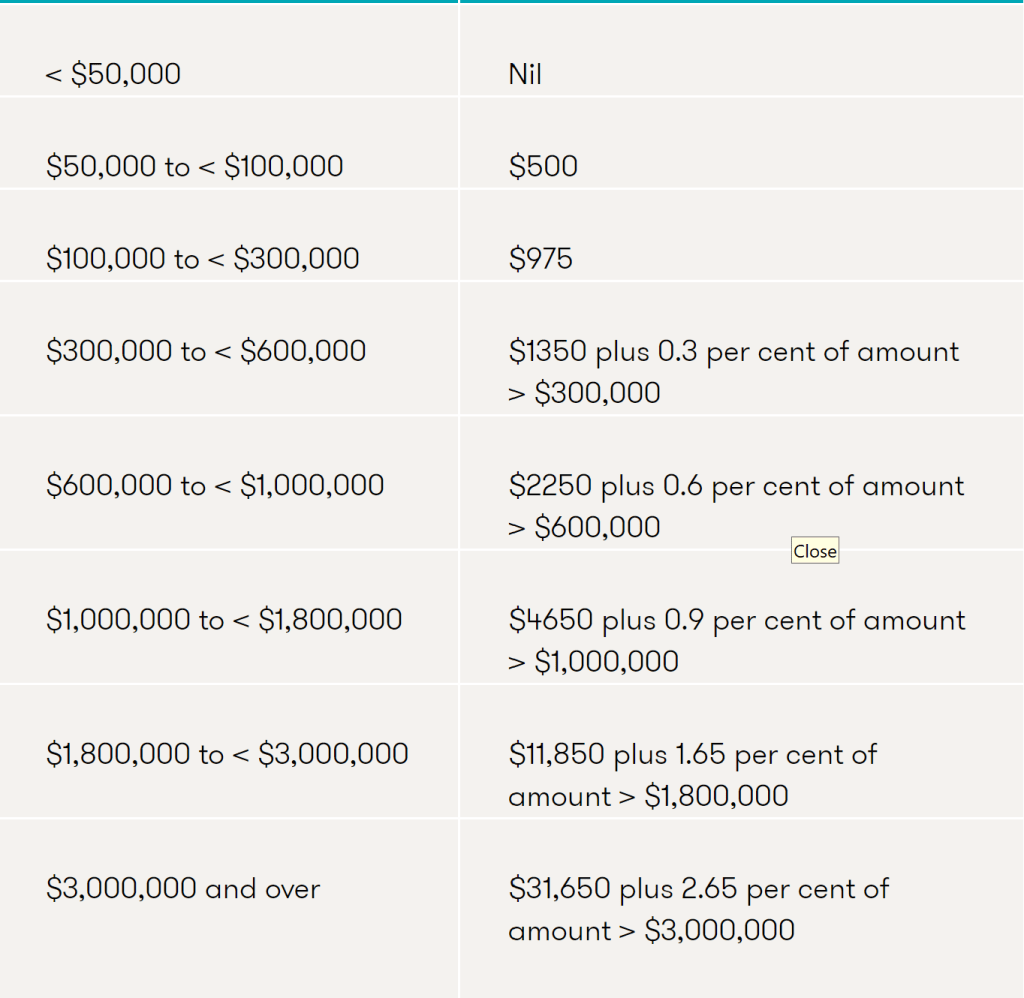
Task: Select the teal right column header bar
Action: (x=740, y=5)
